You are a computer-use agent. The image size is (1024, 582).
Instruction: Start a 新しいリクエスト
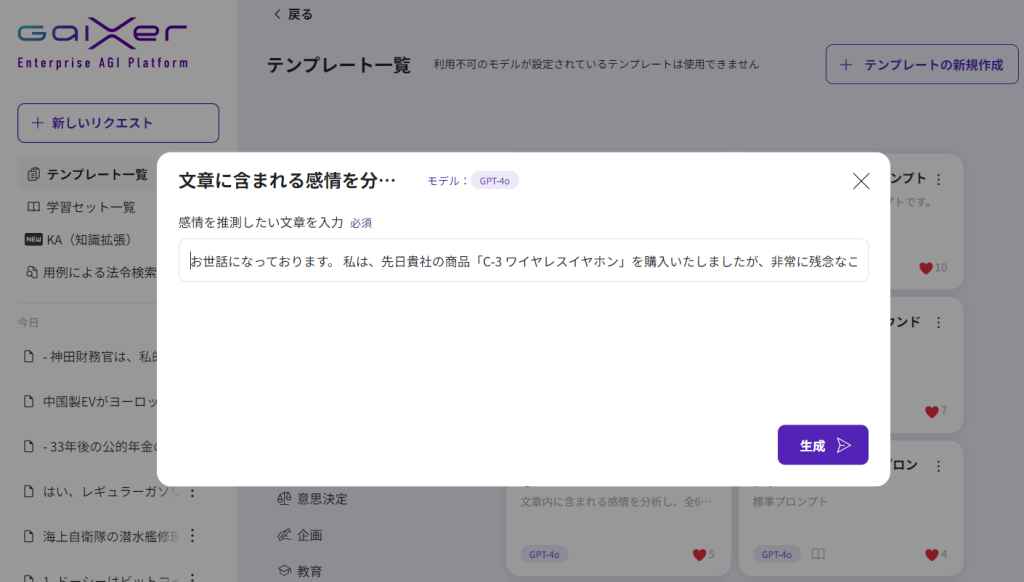(x=118, y=123)
